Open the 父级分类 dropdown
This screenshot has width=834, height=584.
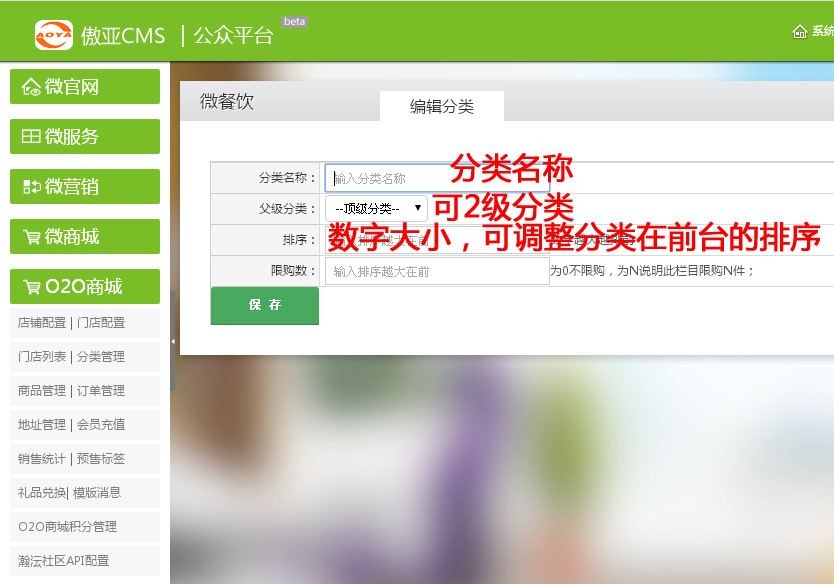click(x=376, y=208)
